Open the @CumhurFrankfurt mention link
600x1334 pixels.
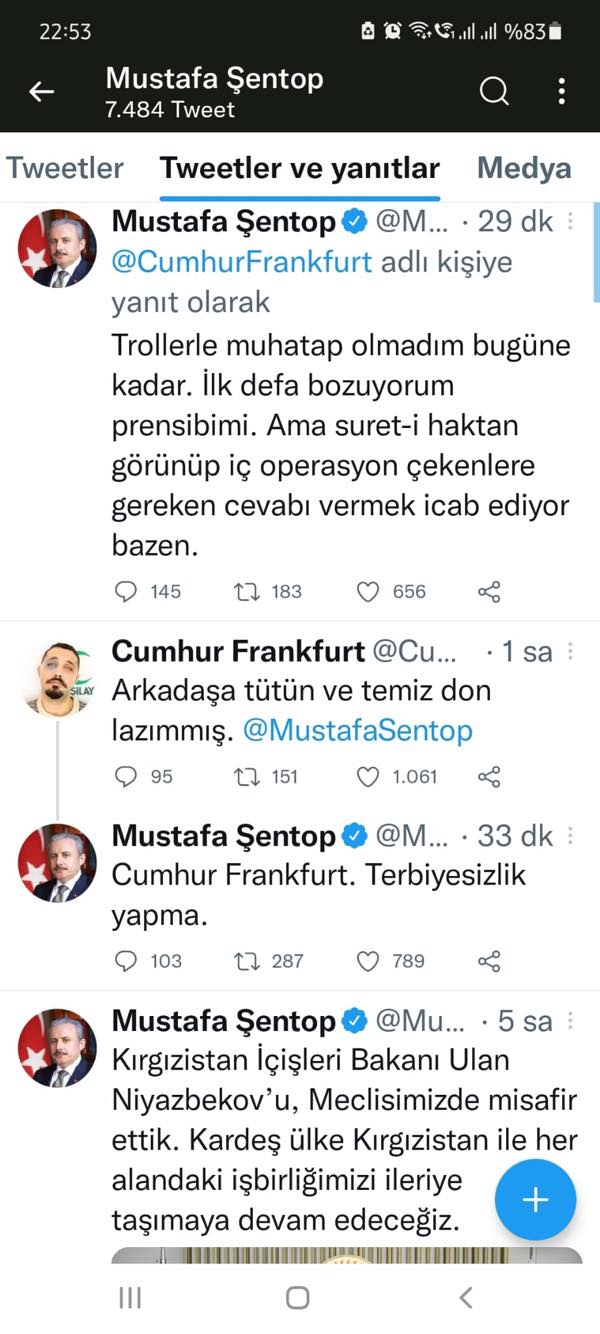click(242, 262)
